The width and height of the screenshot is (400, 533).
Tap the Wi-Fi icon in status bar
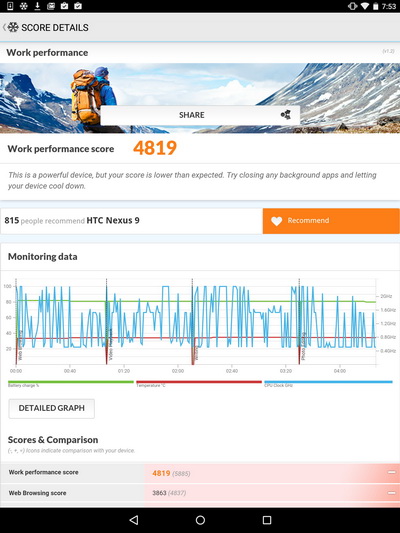tap(365, 6)
